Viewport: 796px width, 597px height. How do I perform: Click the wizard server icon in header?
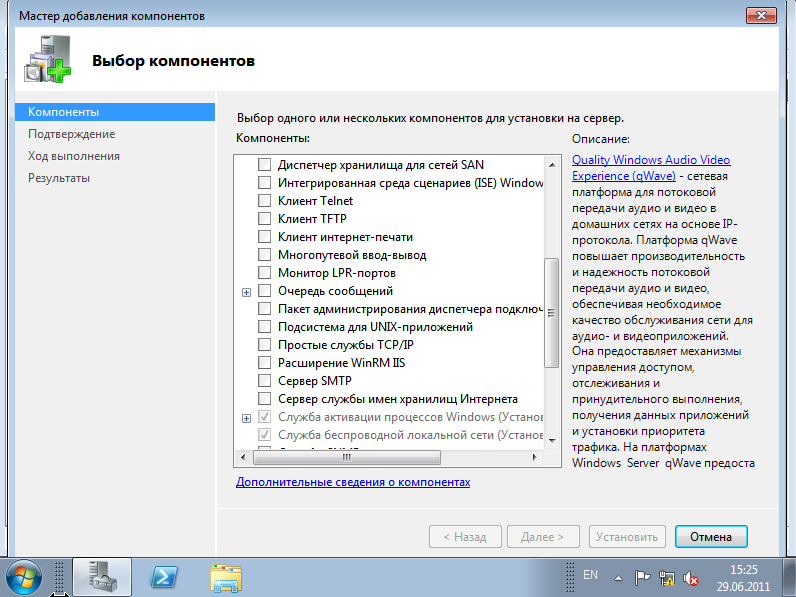click(48, 59)
